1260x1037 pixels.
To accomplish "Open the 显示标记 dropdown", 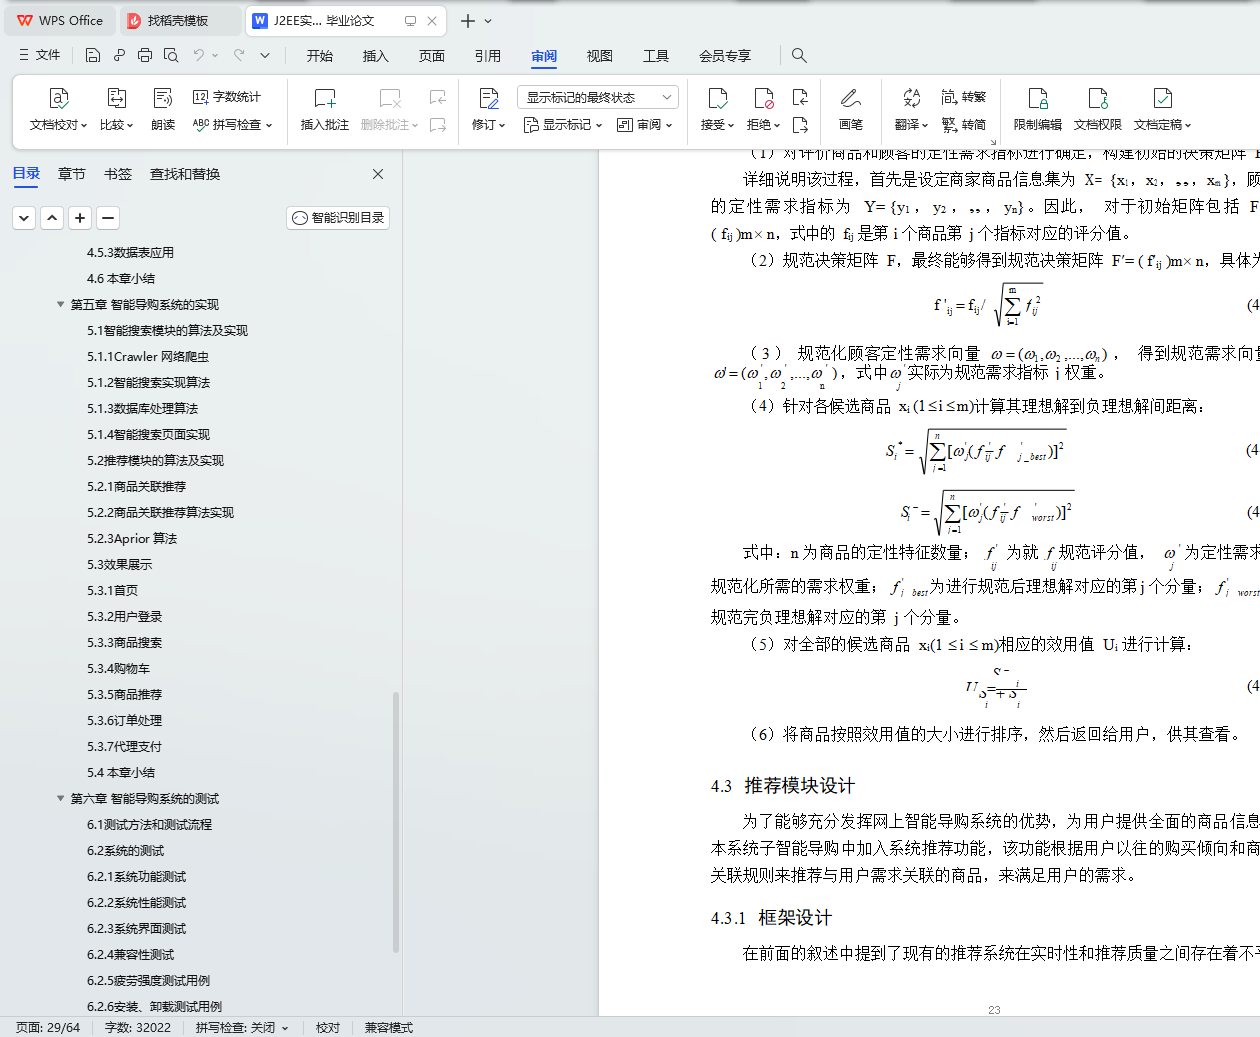I will point(564,125).
